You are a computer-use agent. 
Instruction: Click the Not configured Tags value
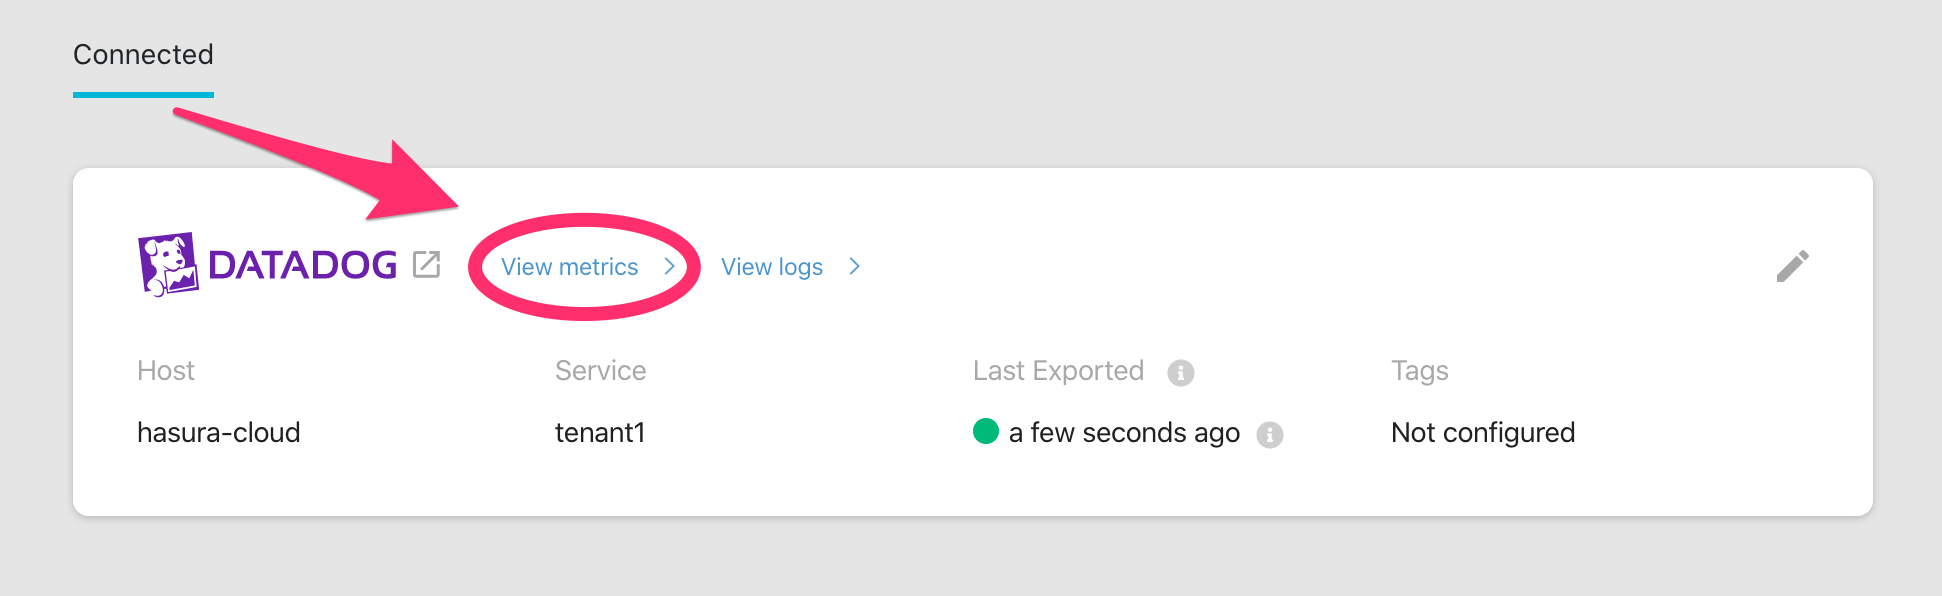point(1482,432)
